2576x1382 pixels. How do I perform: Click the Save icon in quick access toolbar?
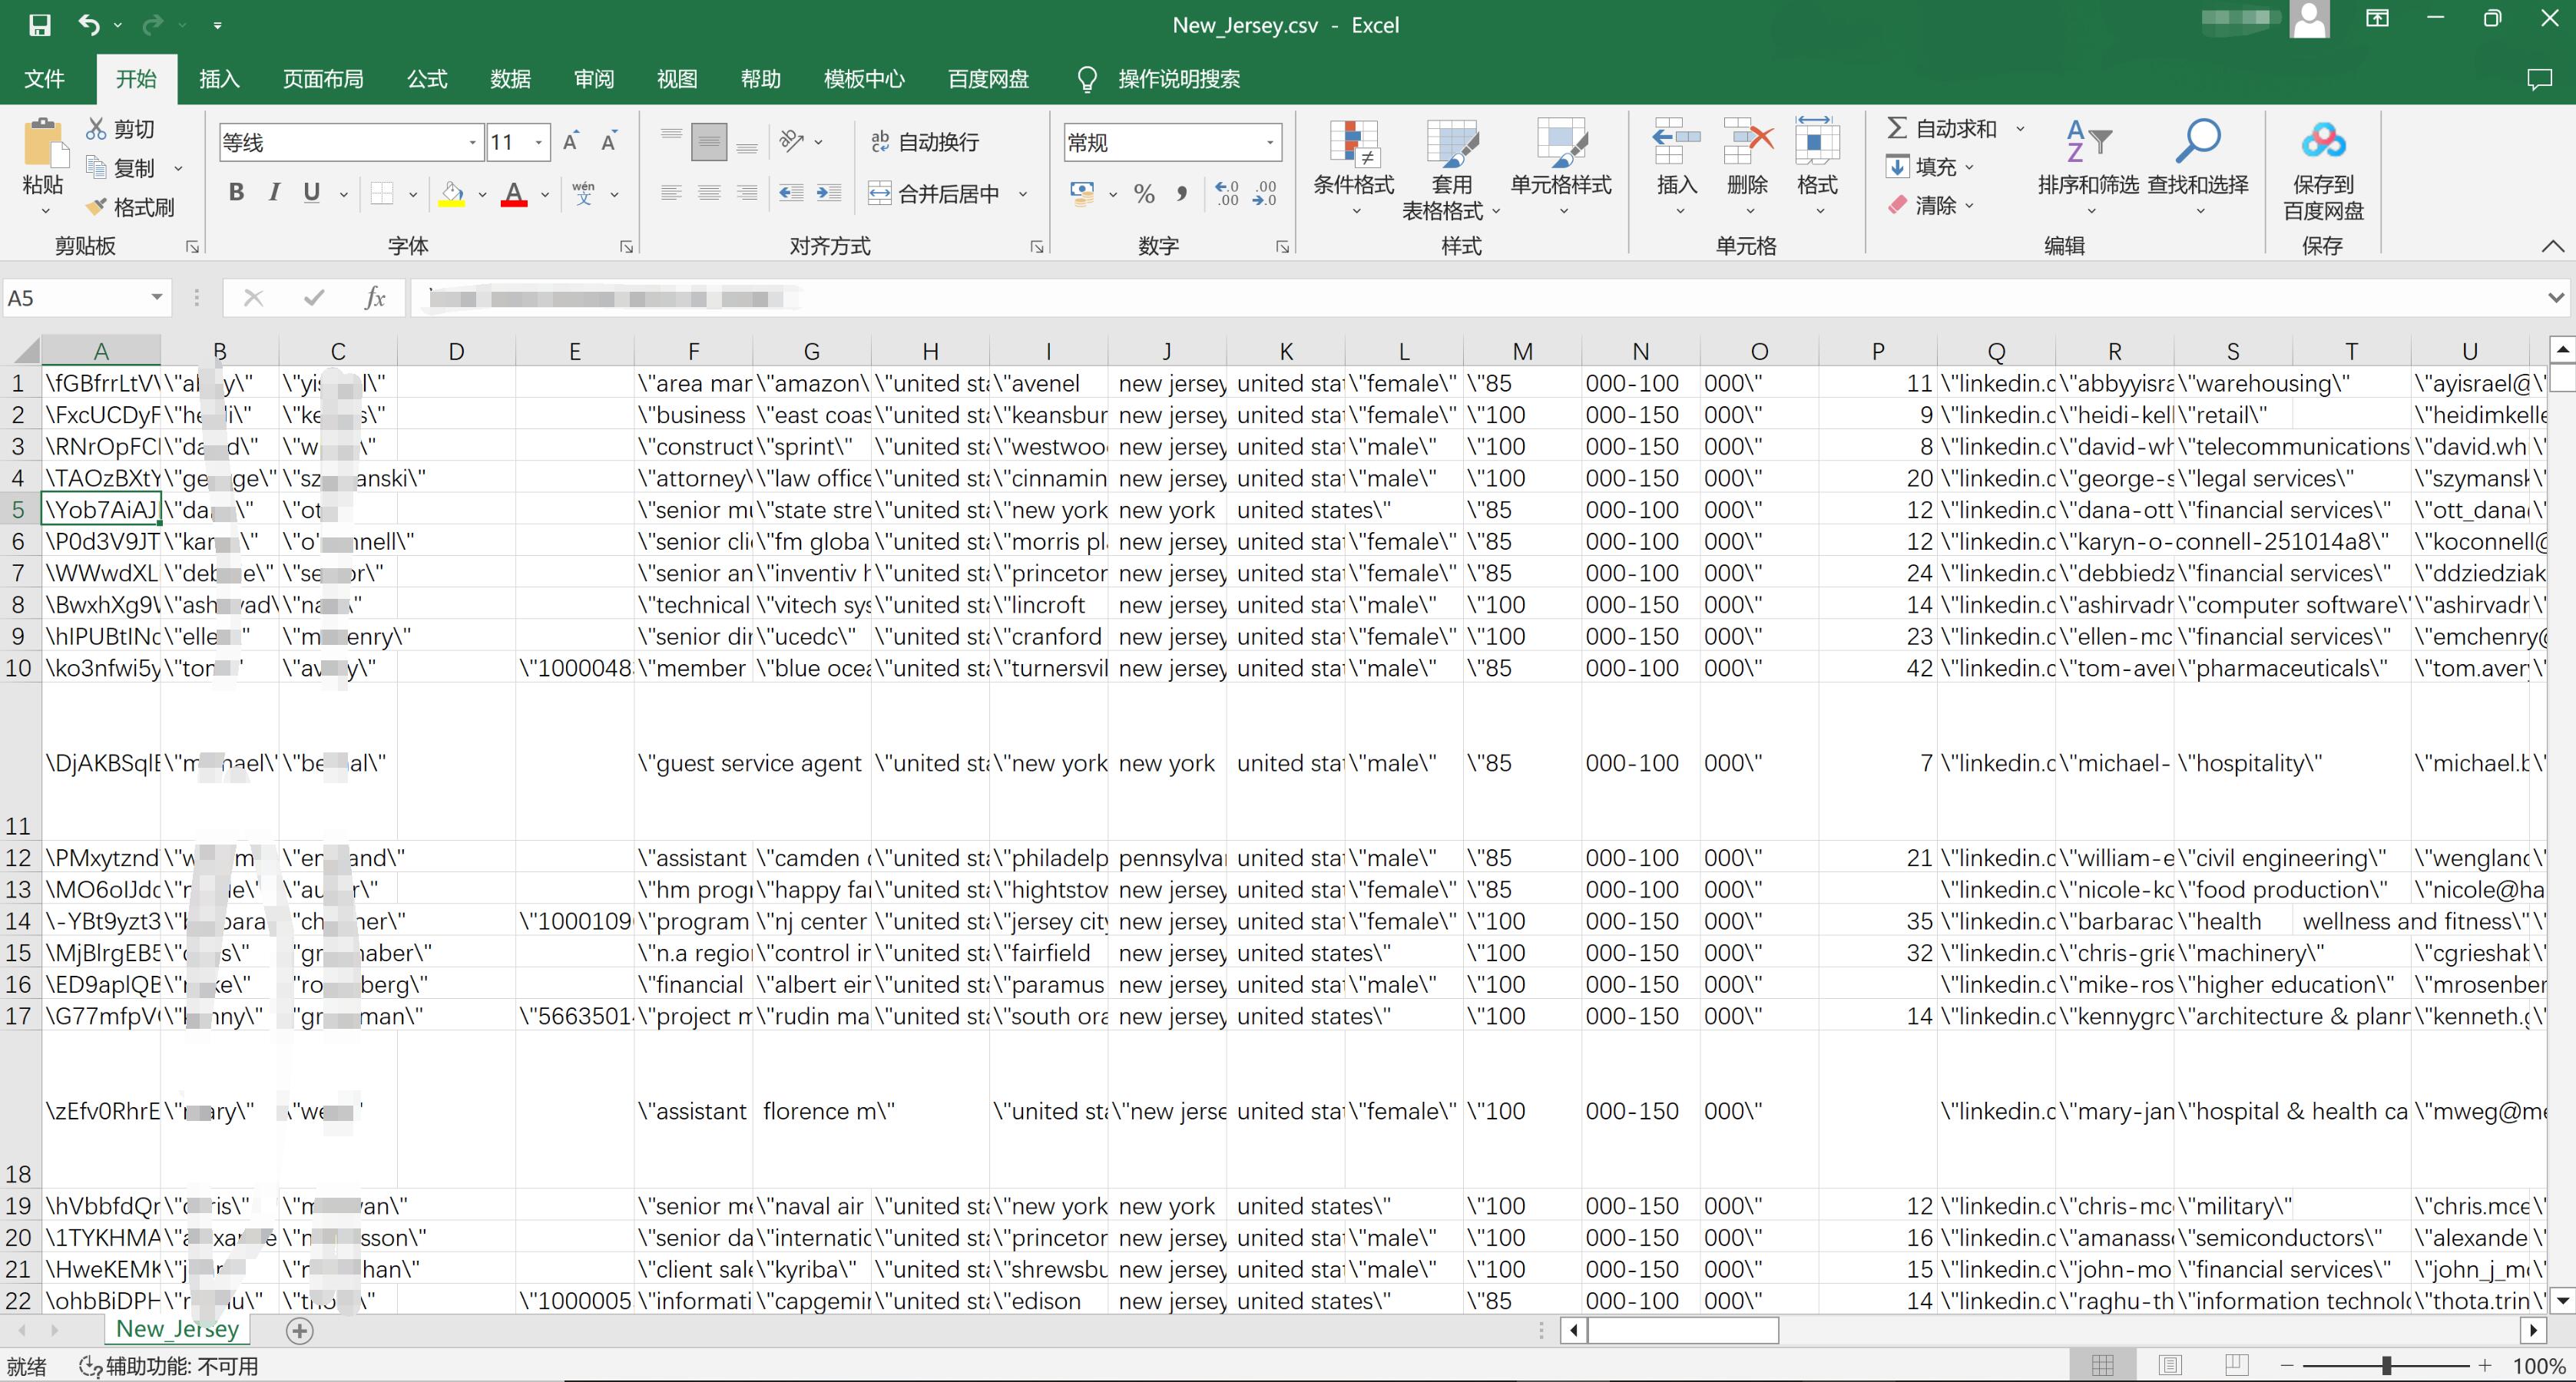click(39, 25)
